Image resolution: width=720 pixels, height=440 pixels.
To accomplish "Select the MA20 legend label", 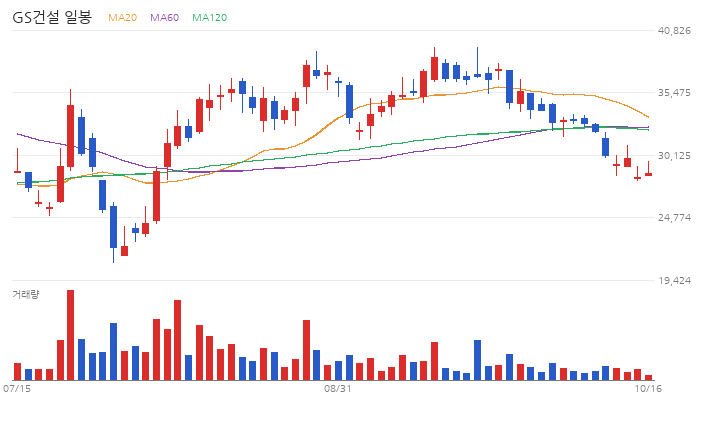I will coord(123,17).
